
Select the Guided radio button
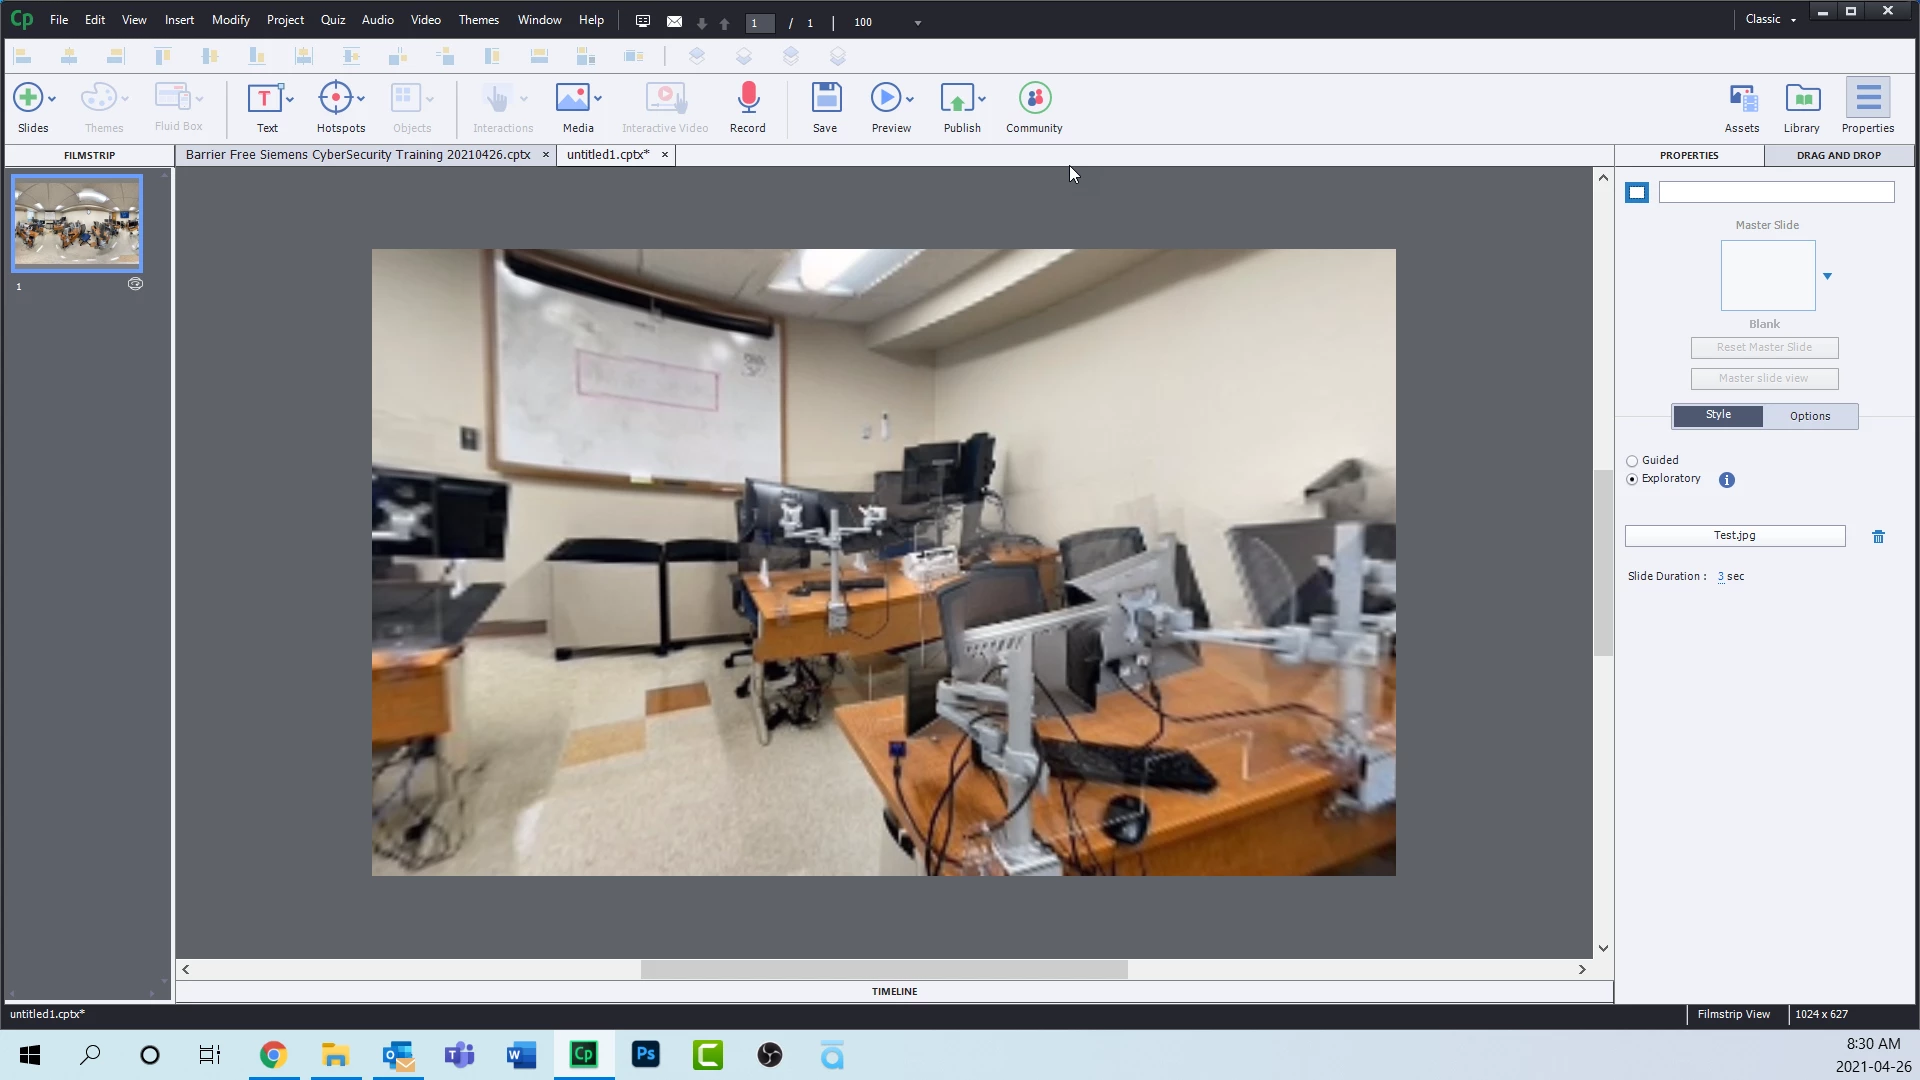[1632, 461]
